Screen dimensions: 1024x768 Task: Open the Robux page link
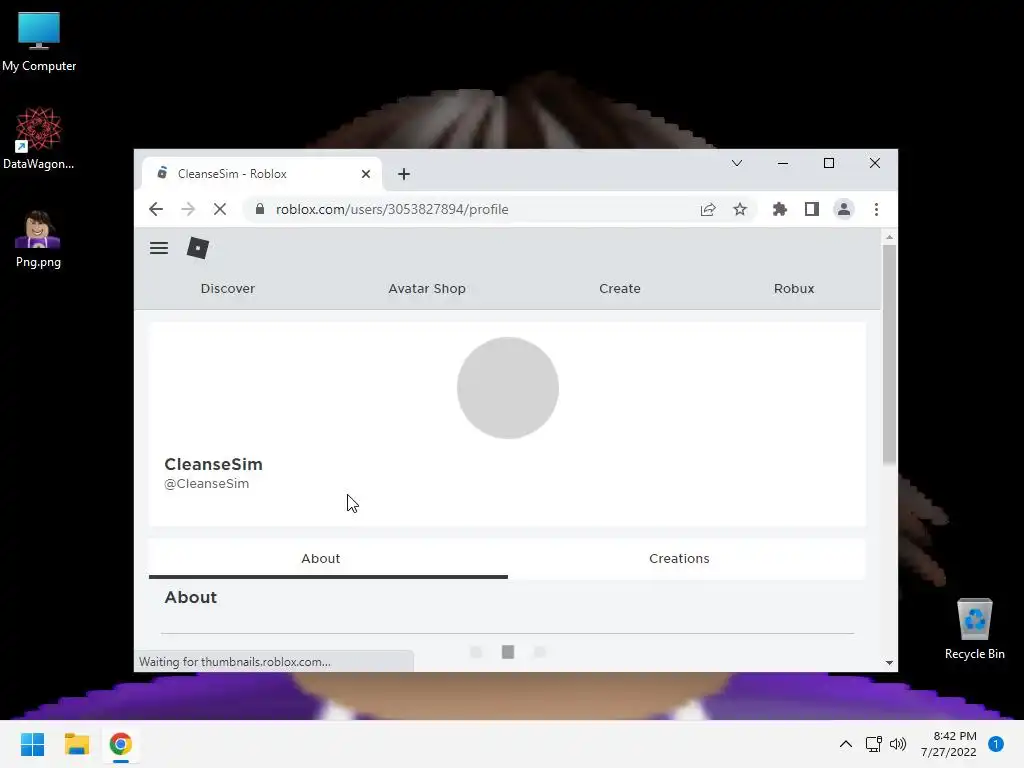794,289
